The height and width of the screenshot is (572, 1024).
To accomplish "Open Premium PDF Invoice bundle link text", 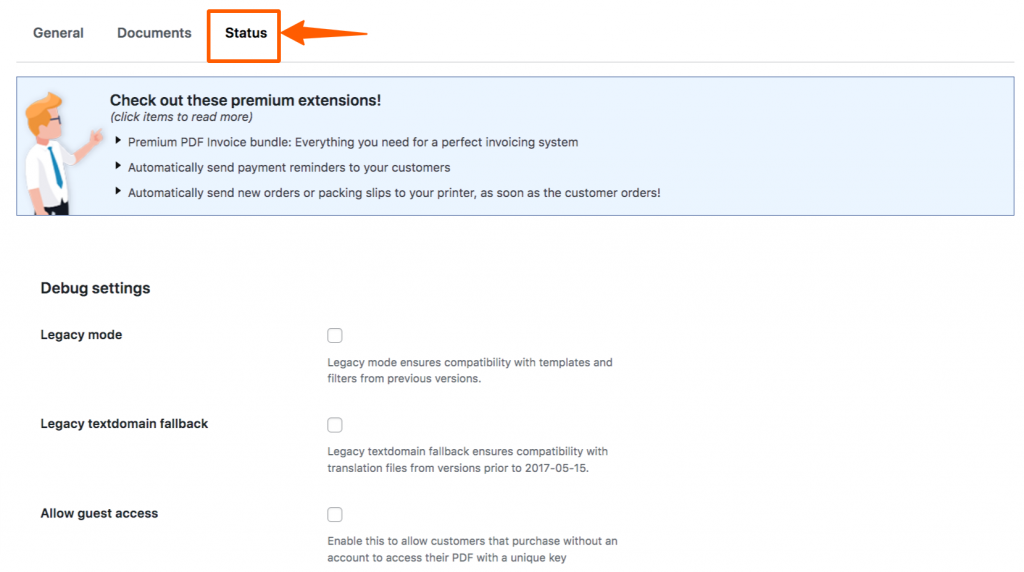I will 353,142.
